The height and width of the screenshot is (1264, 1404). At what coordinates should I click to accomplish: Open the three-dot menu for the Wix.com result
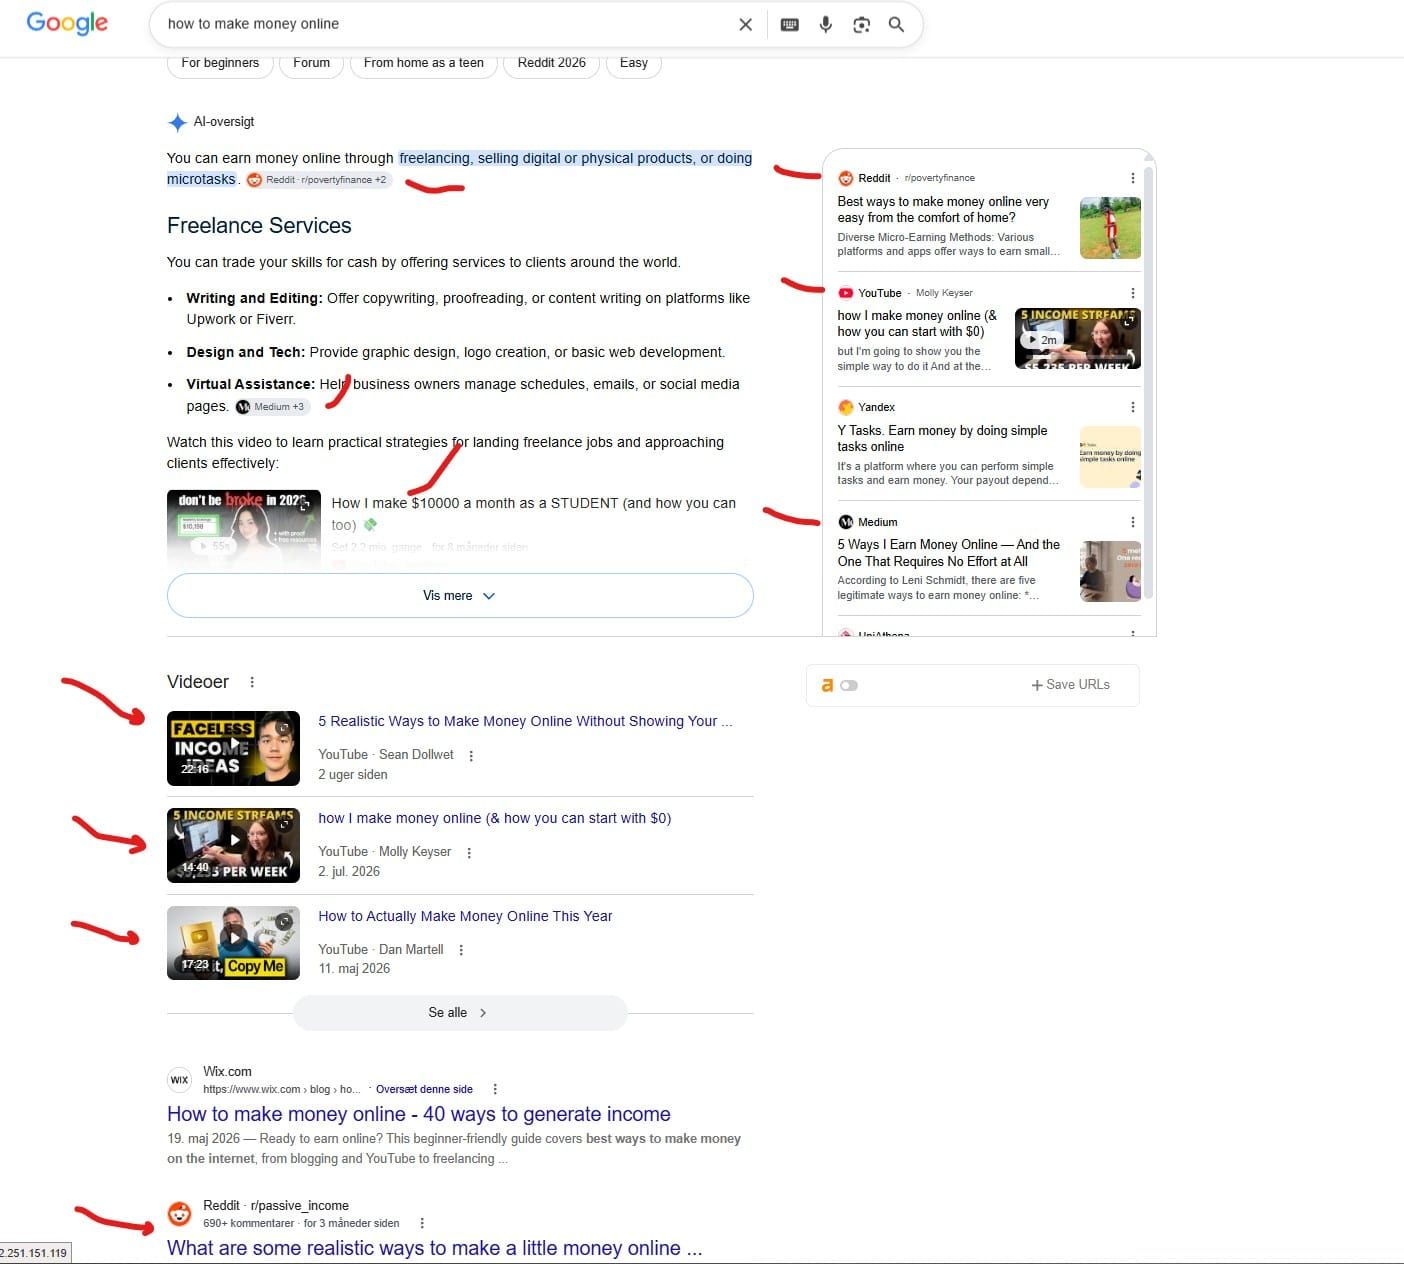495,1089
